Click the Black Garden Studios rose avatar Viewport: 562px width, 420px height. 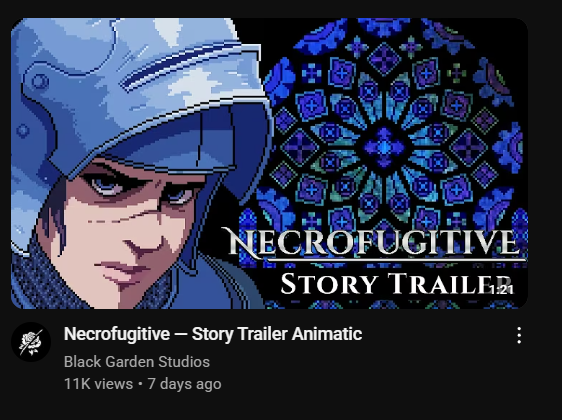(x=31, y=342)
